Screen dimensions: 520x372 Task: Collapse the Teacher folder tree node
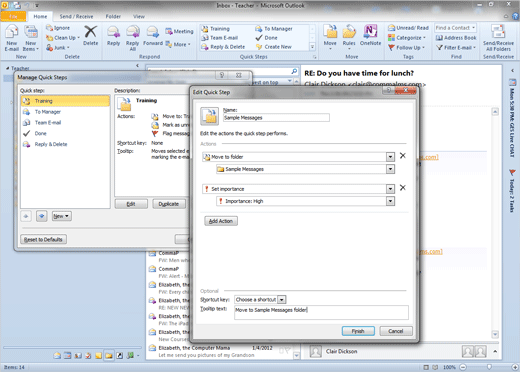pyautogui.click(x=7, y=68)
